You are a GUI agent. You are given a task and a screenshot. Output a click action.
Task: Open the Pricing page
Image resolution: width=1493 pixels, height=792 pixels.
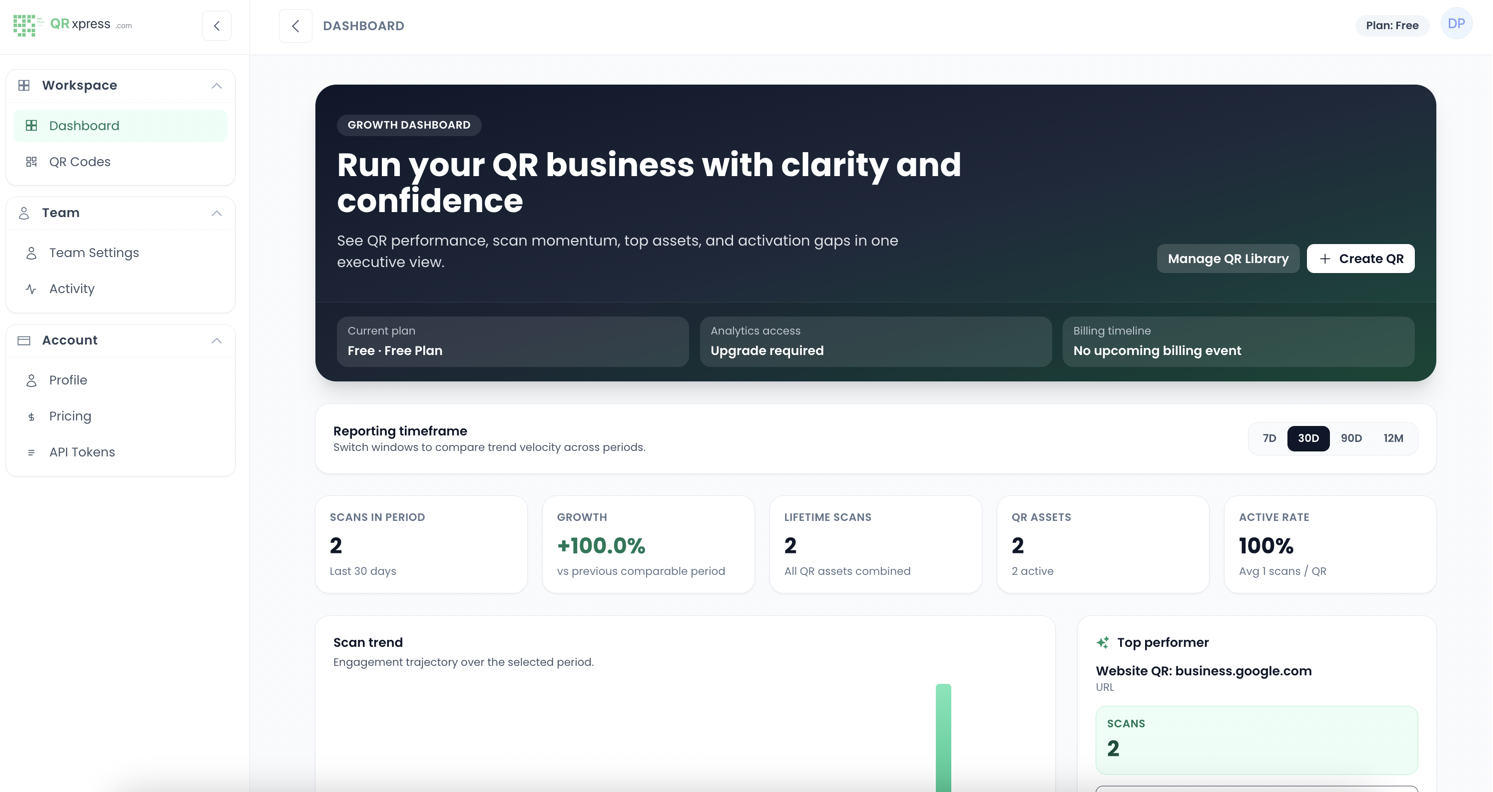(120, 416)
